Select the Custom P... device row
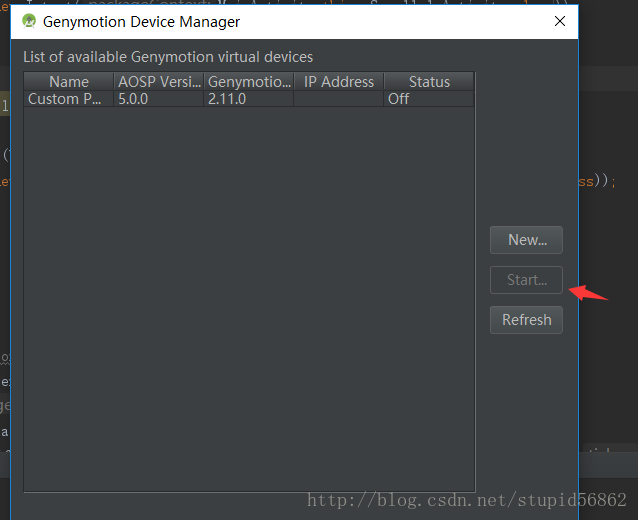The width and height of the screenshot is (638, 520). 249,99
